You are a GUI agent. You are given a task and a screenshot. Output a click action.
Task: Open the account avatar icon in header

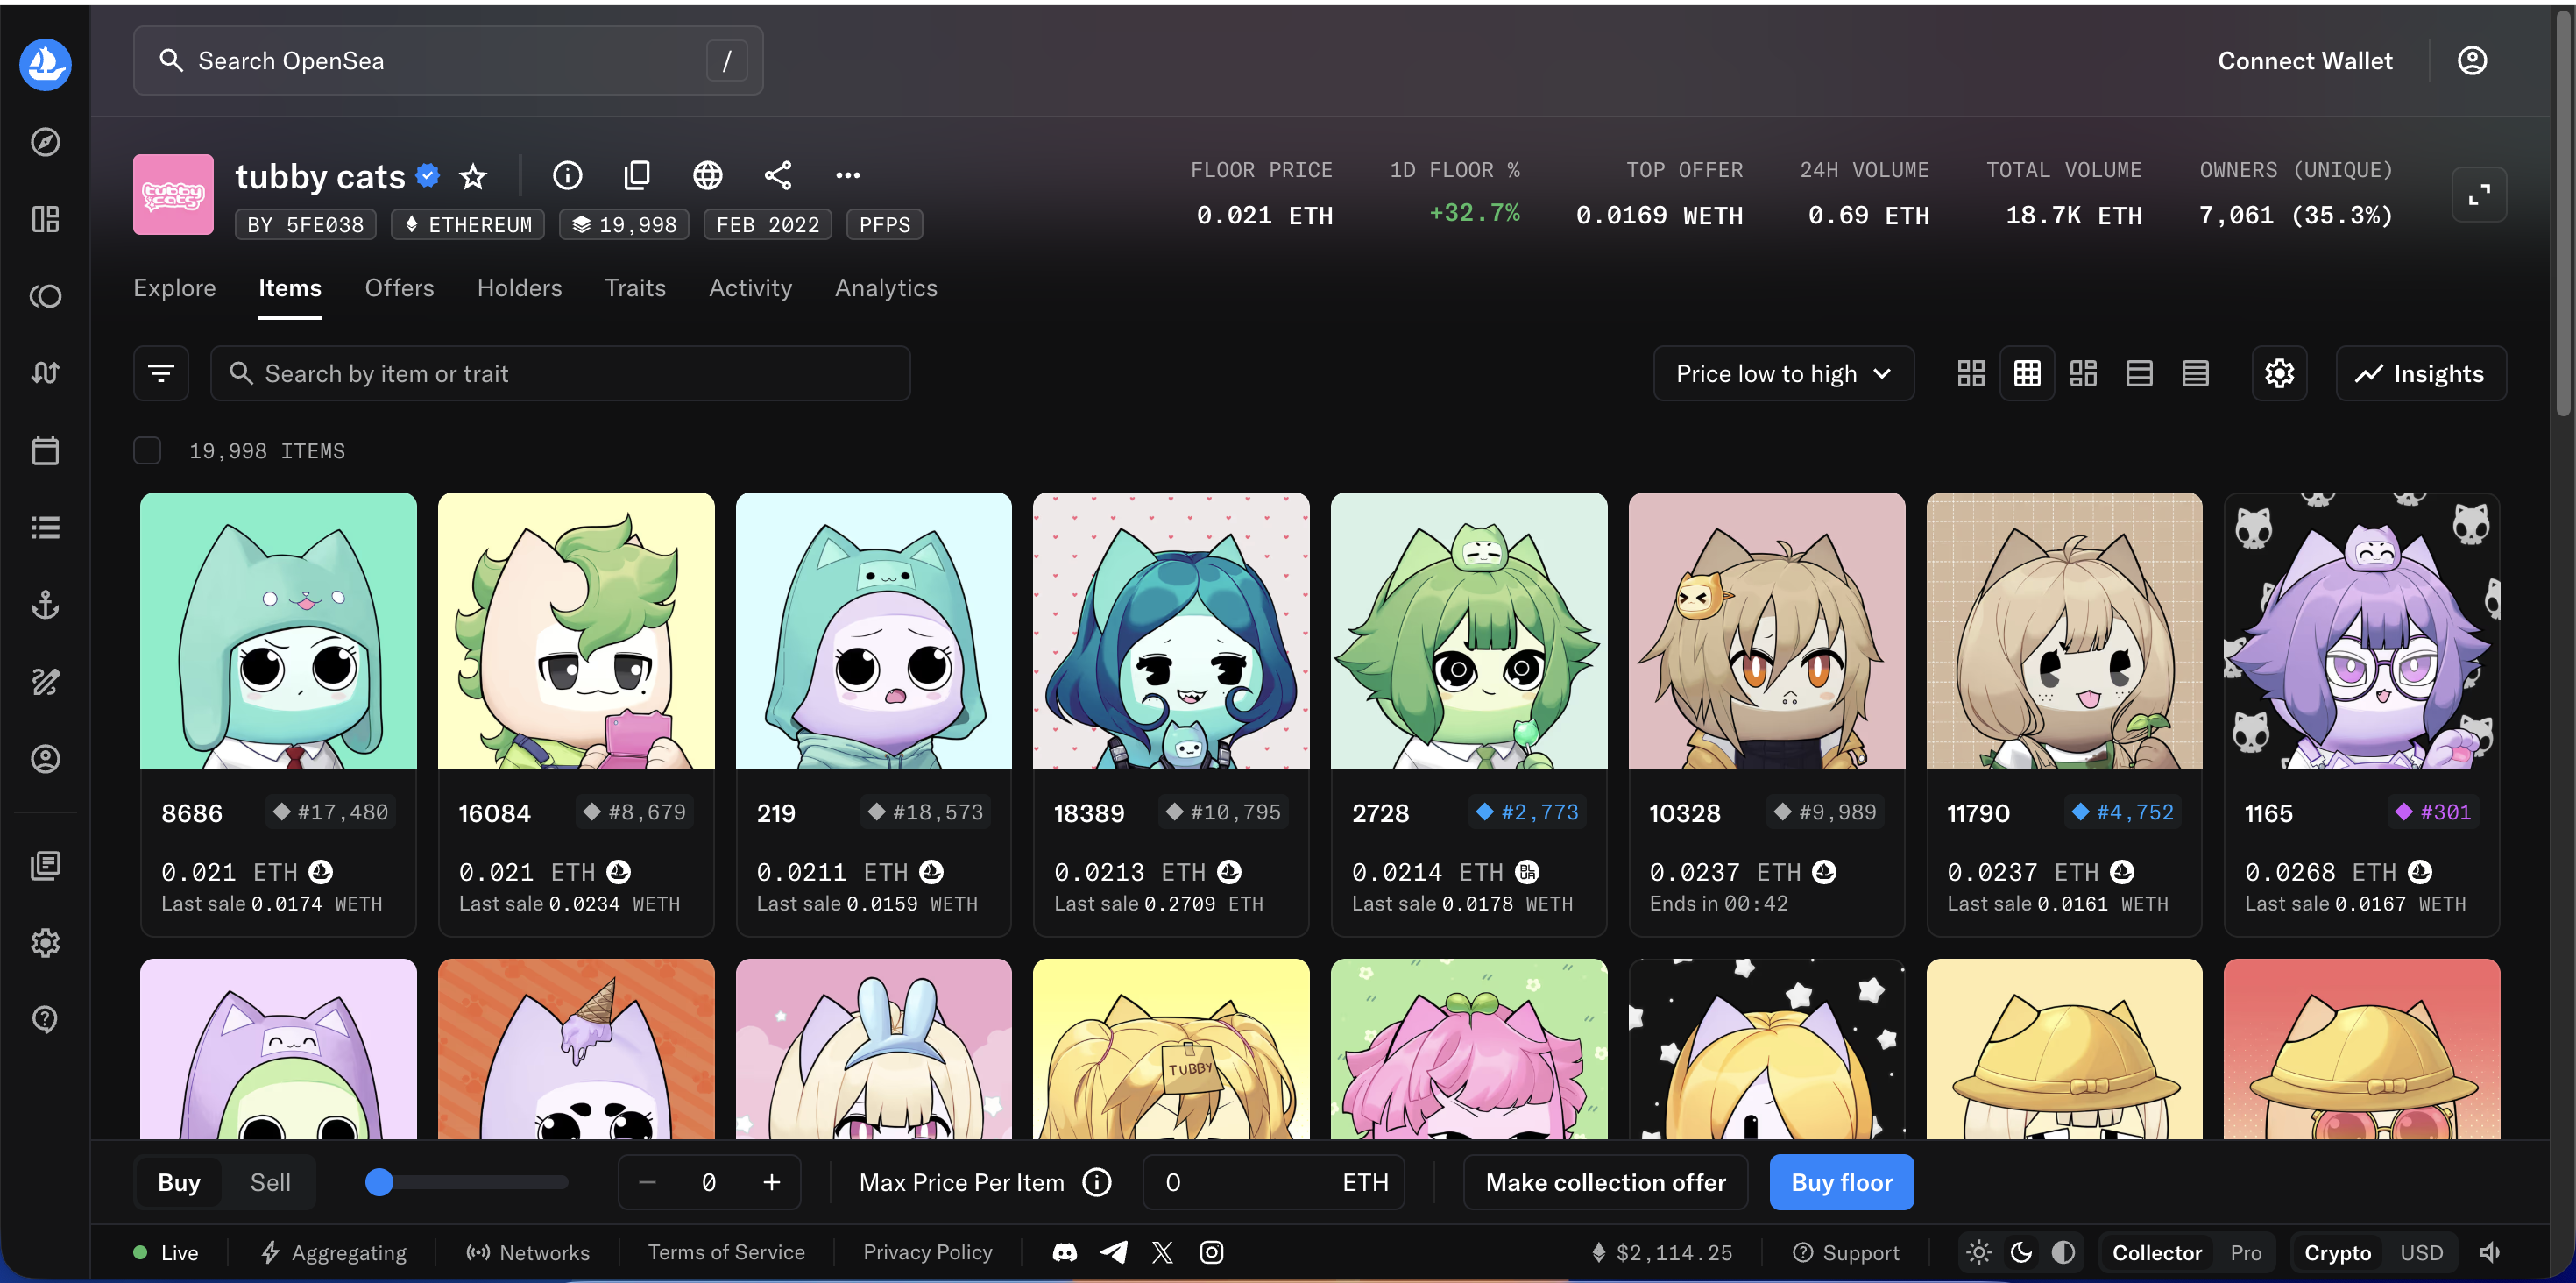[x=2472, y=61]
